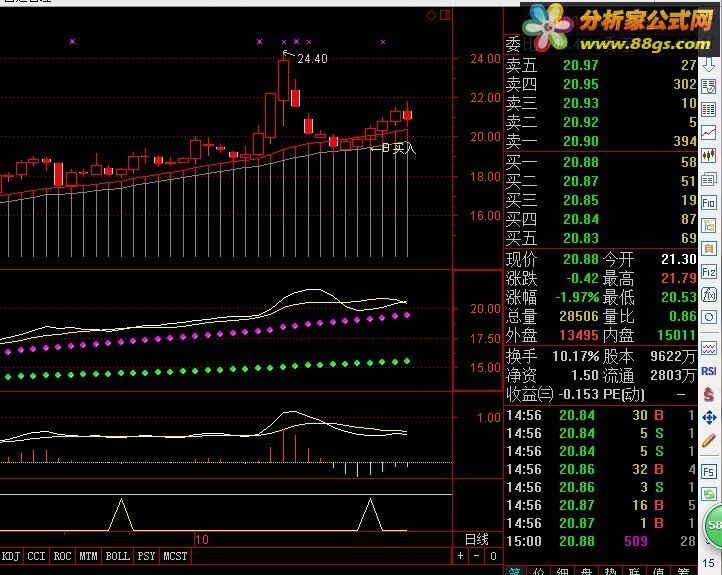Image resolution: width=722 pixels, height=575 pixels.
Task: Open the f(x) formula manager icon
Action: click(709, 294)
